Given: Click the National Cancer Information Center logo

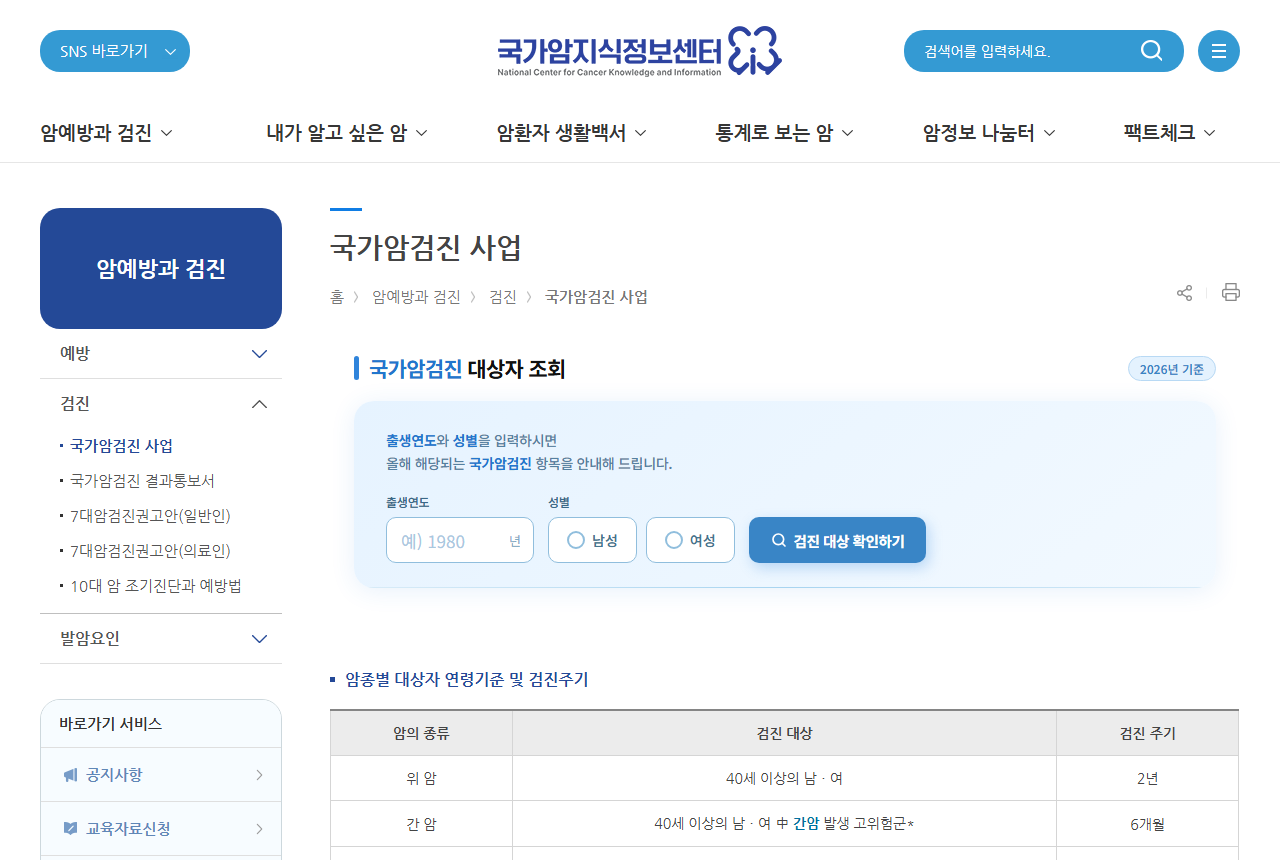Looking at the screenshot, I should pyautogui.click(x=640, y=51).
